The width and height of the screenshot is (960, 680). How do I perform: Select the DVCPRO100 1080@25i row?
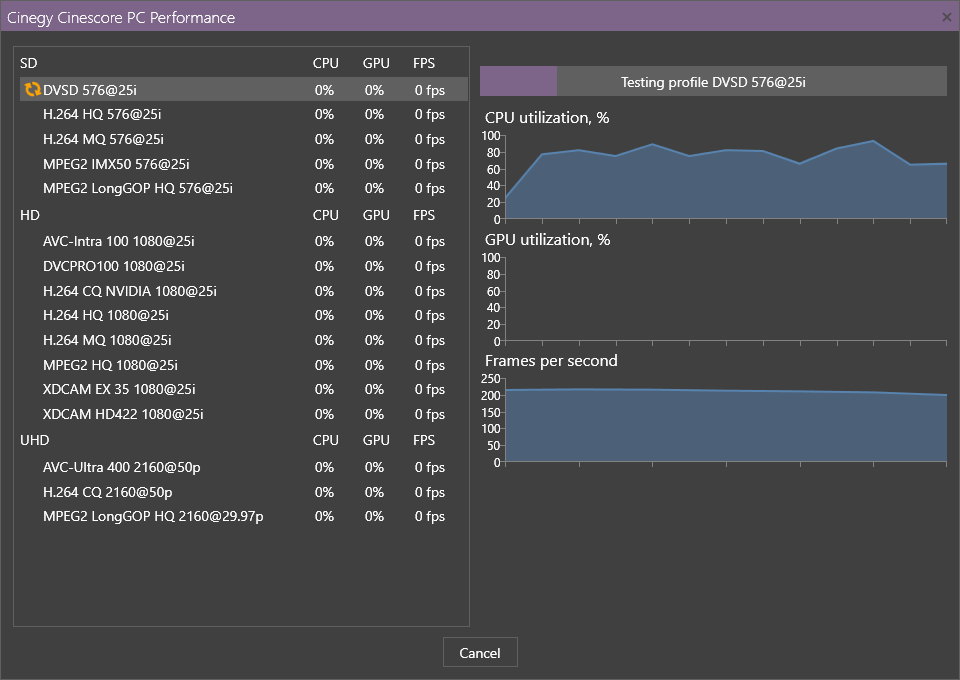(x=244, y=266)
